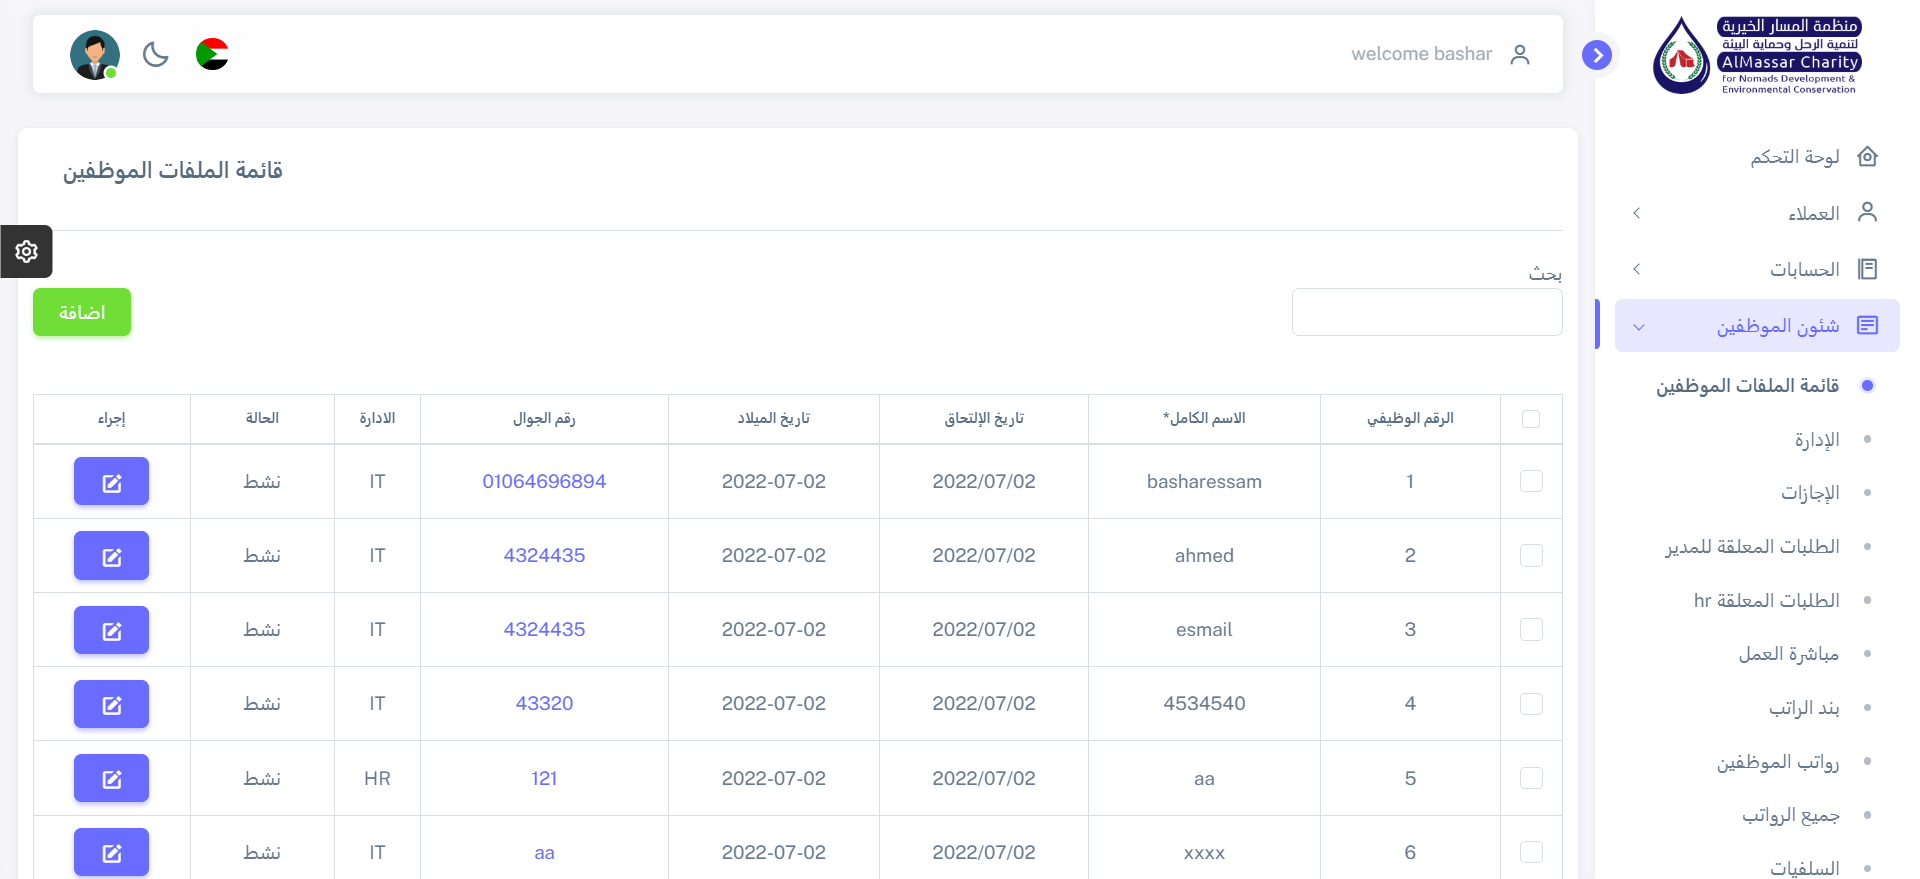Edit the xxxx employee record
Viewport: 1920px width, 879px height.
pyautogui.click(x=111, y=852)
